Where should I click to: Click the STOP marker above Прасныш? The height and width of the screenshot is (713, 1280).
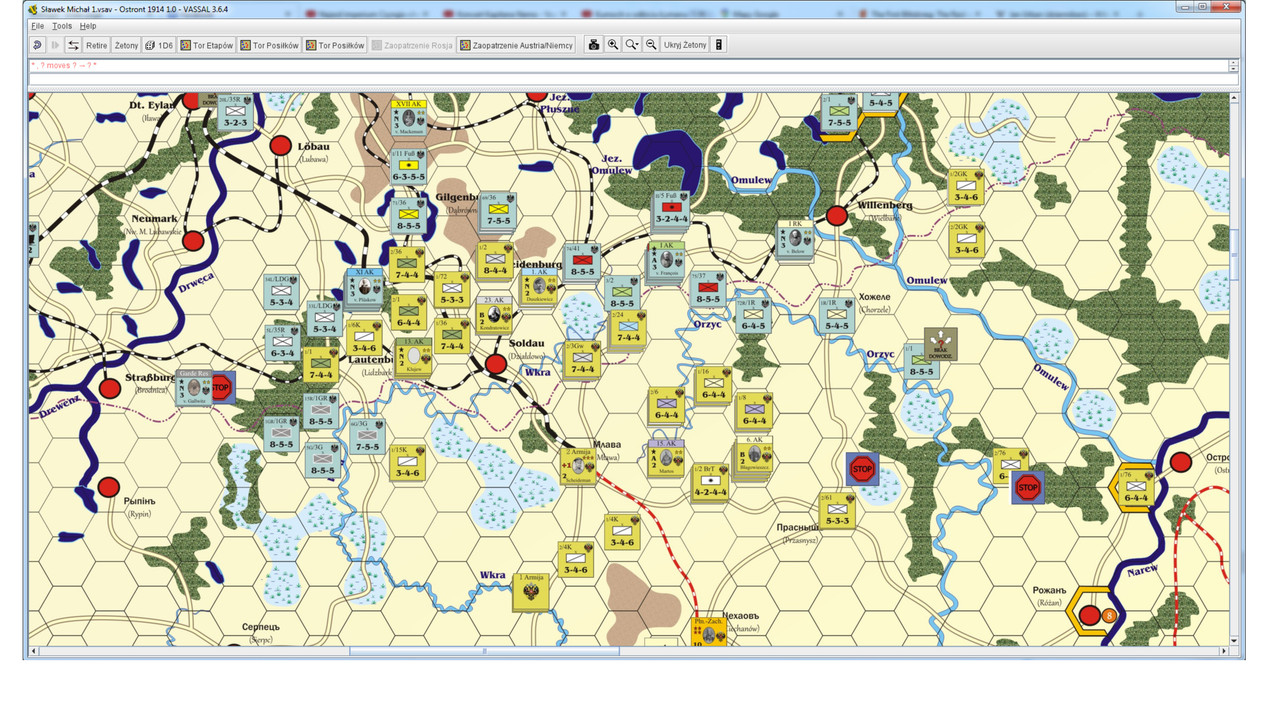pyautogui.click(x=862, y=469)
